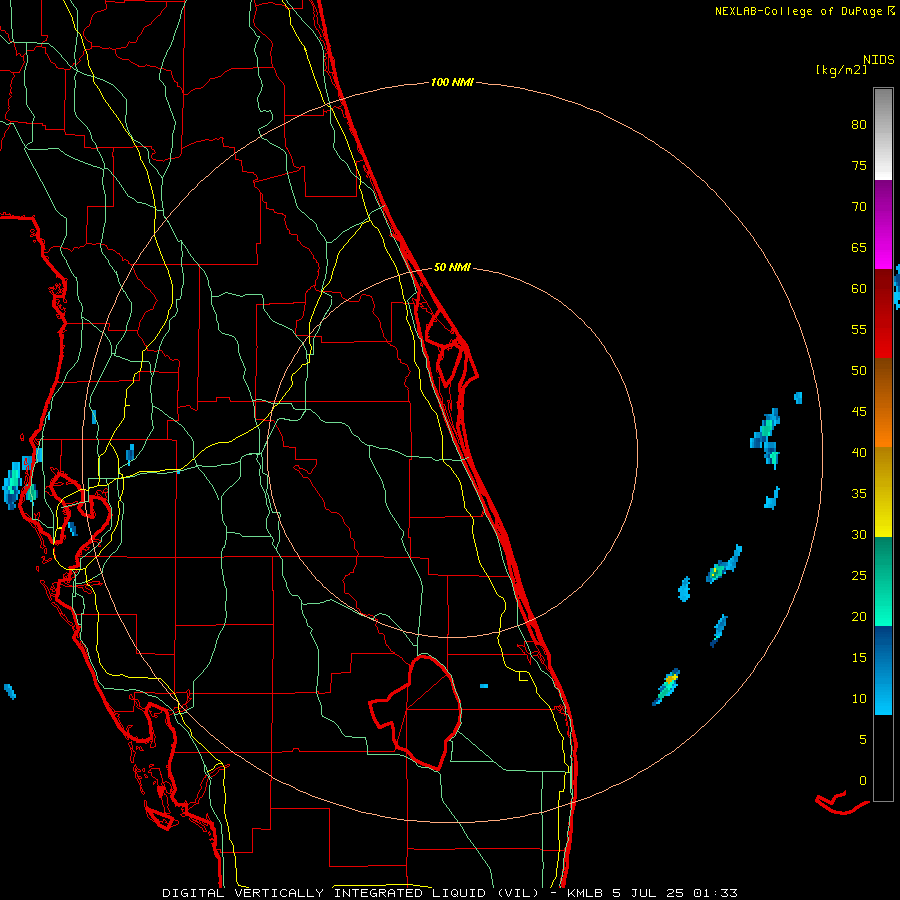
Task: Click the scale value 45
Action: pyautogui.click(x=859, y=412)
